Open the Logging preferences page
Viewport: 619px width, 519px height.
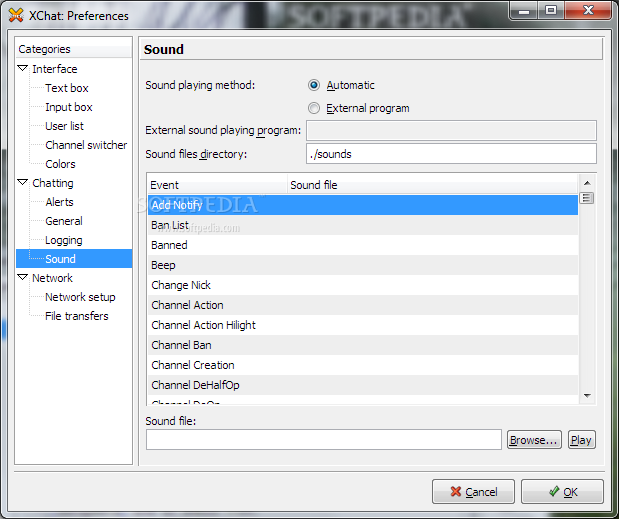click(x=64, y=240)
